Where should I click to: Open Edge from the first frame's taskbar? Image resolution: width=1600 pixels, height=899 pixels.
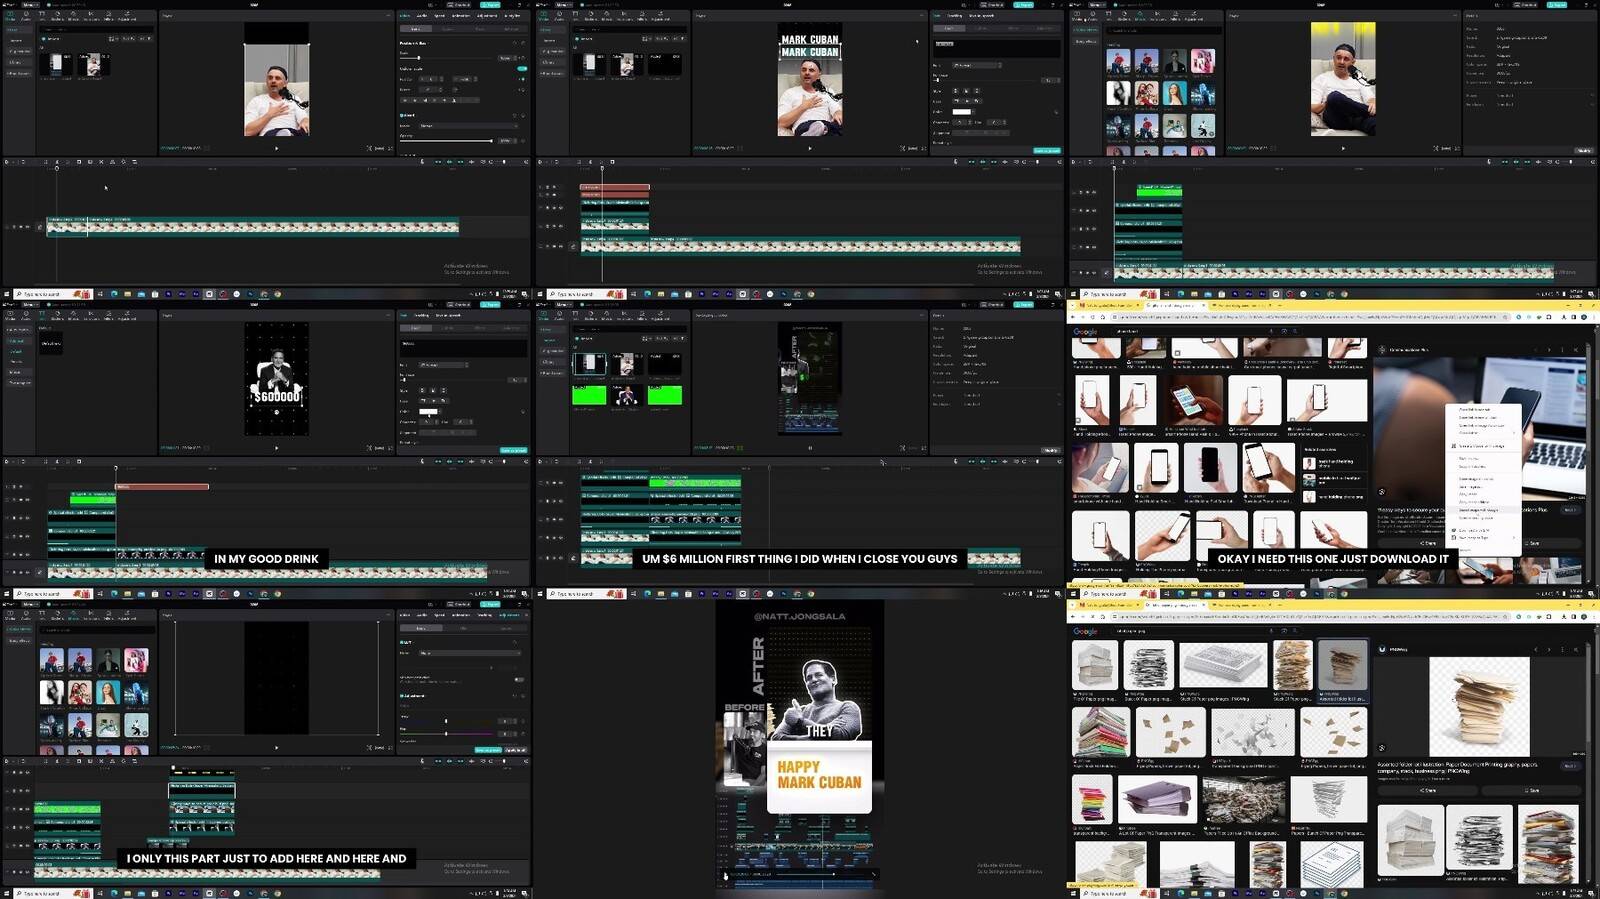point(114,294)
